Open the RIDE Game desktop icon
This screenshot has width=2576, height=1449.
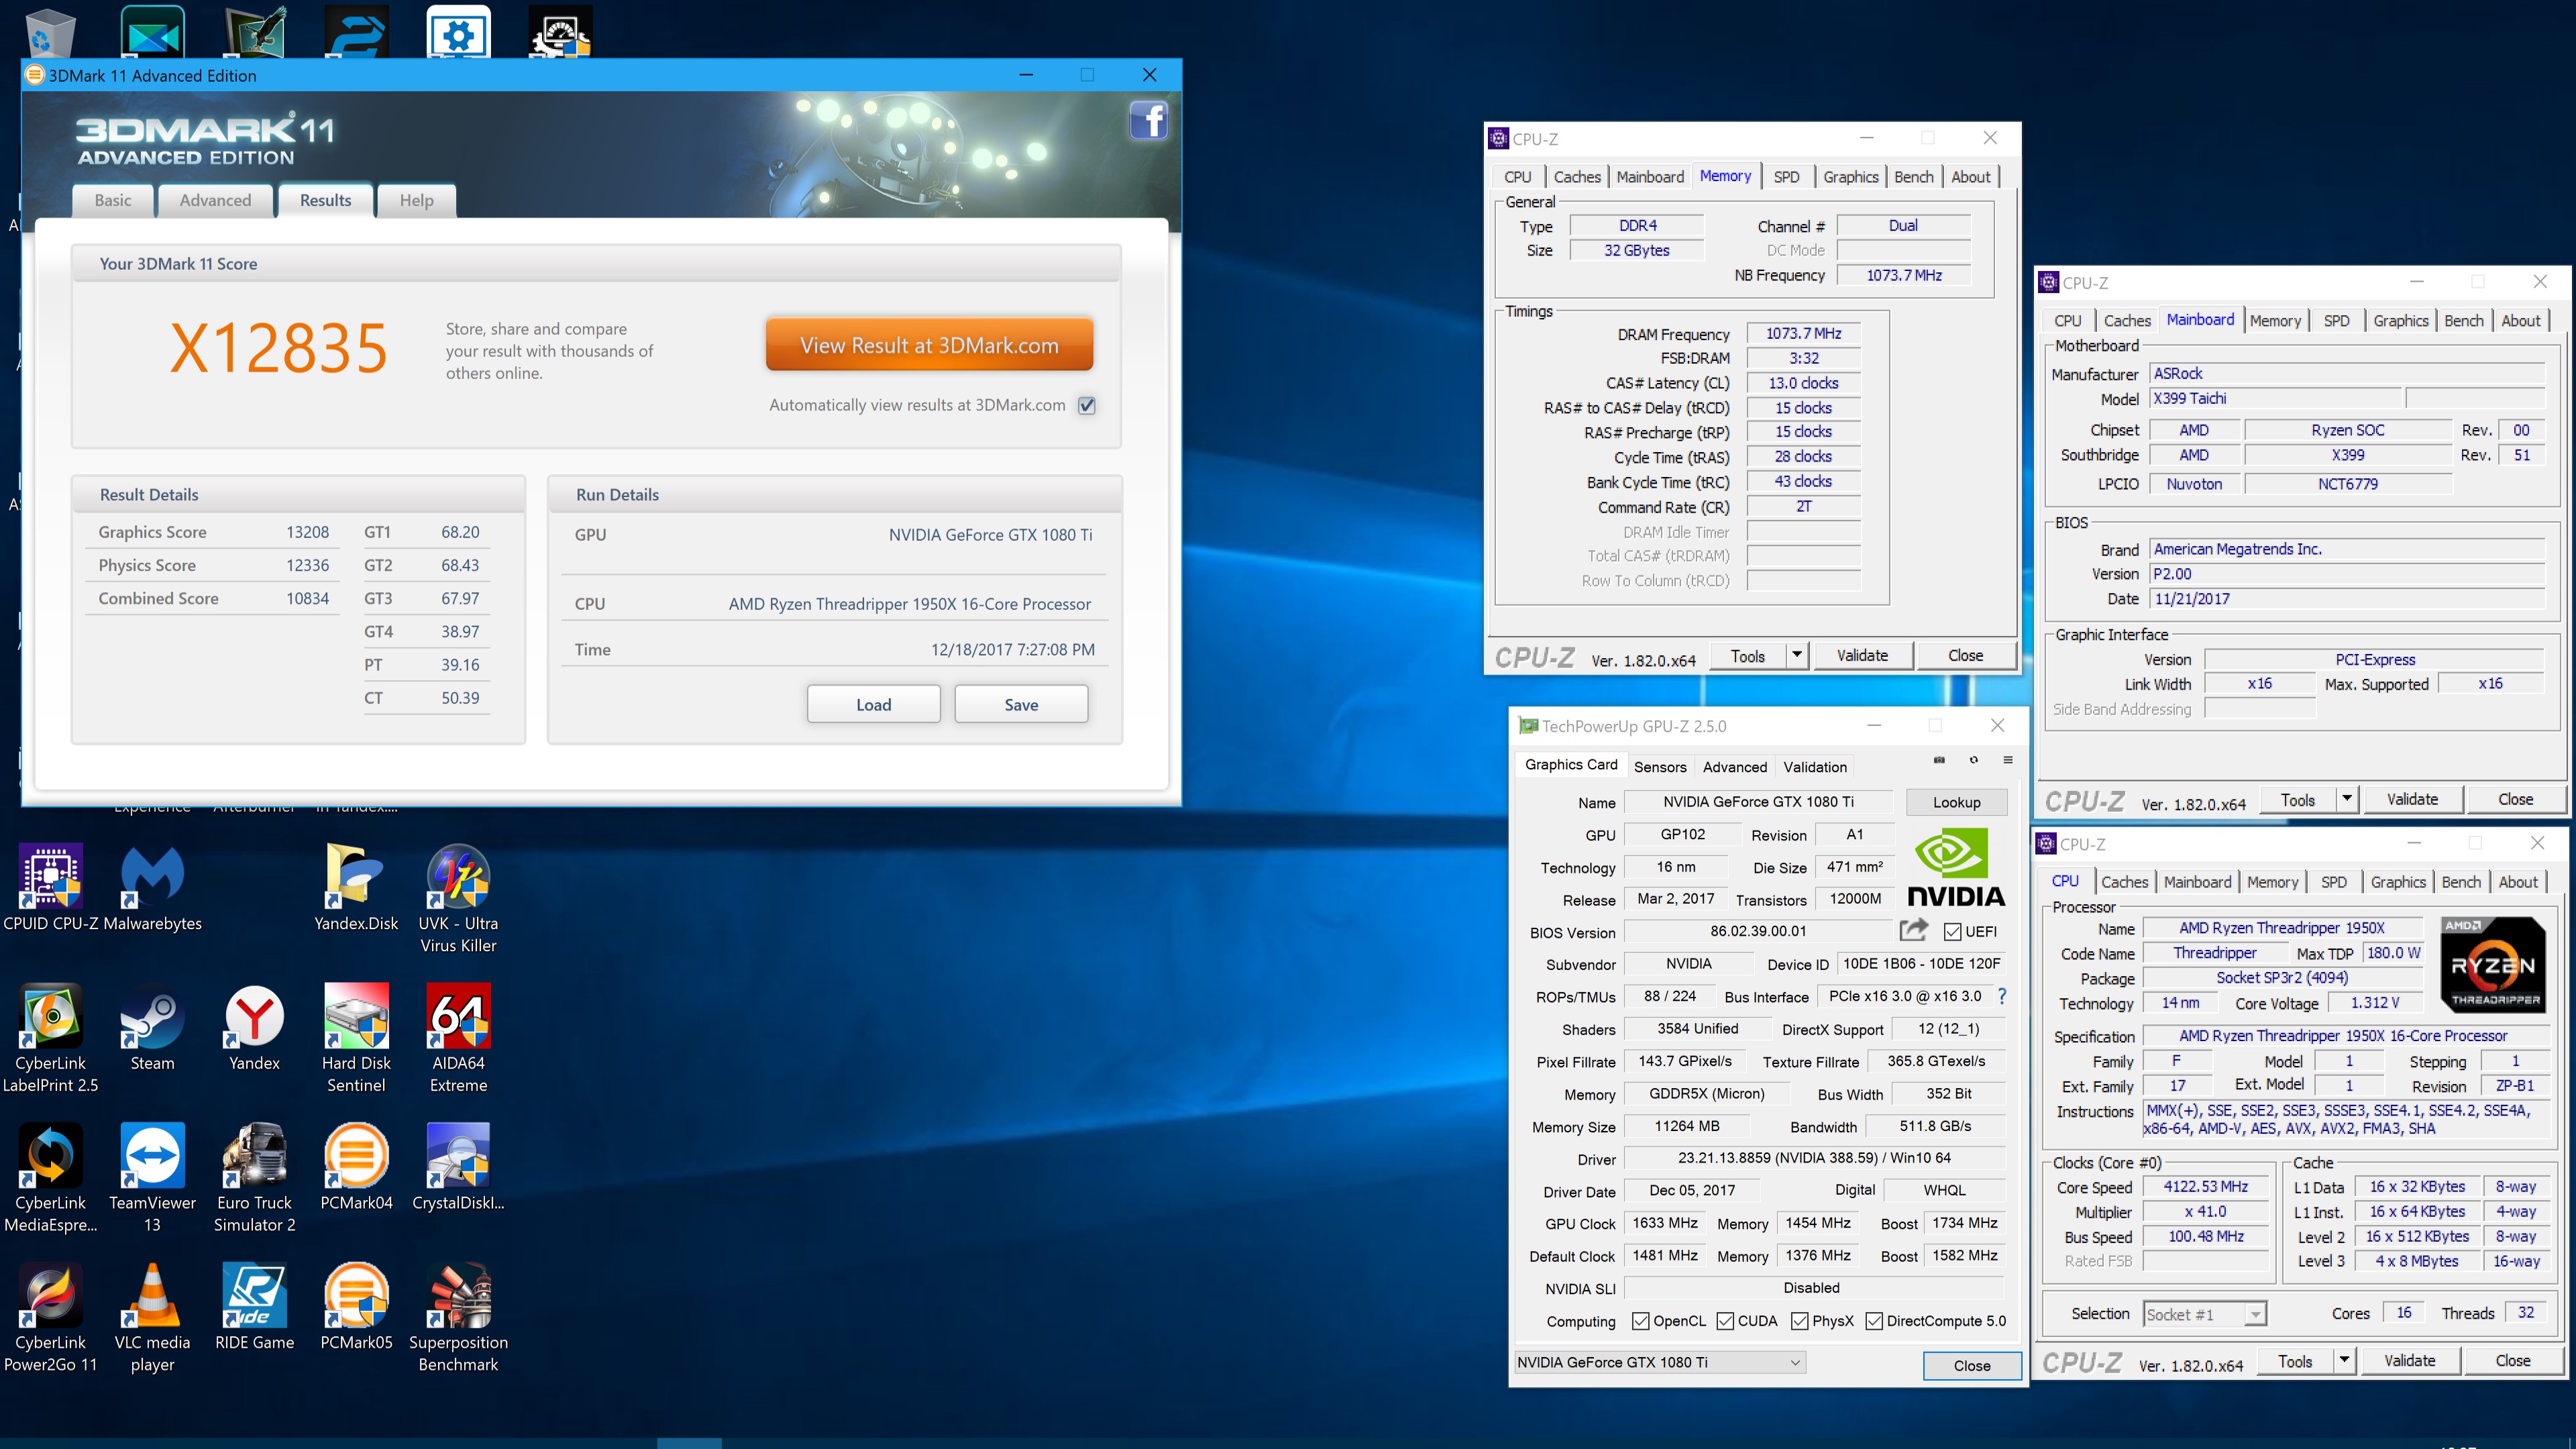pyautogui.click(x=254, y=1307)
